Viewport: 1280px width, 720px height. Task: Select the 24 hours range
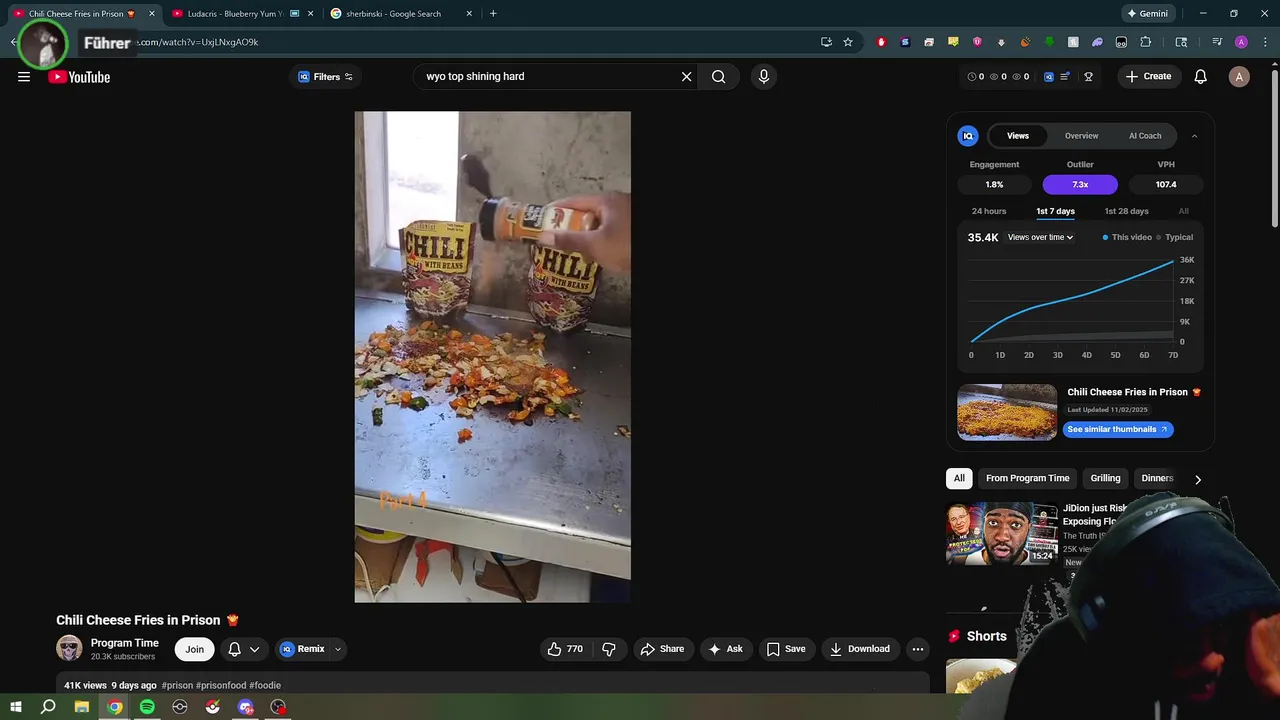click(x=989, y=211)
